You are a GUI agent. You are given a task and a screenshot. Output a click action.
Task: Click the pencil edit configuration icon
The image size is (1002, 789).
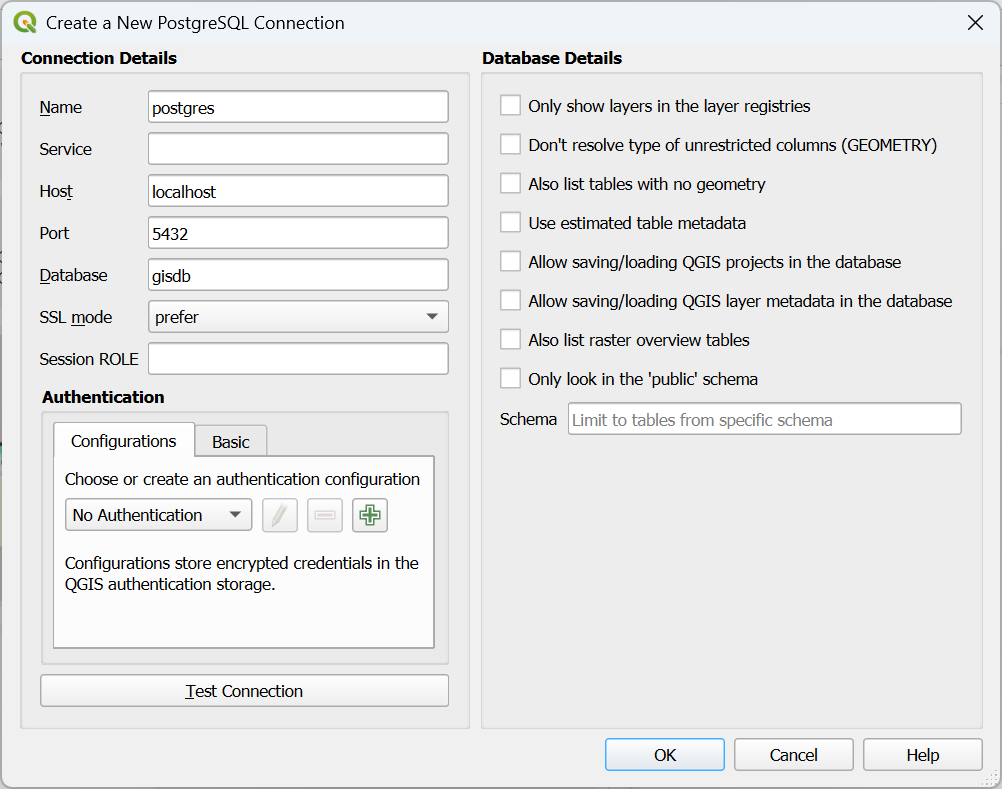click(280, 515)
